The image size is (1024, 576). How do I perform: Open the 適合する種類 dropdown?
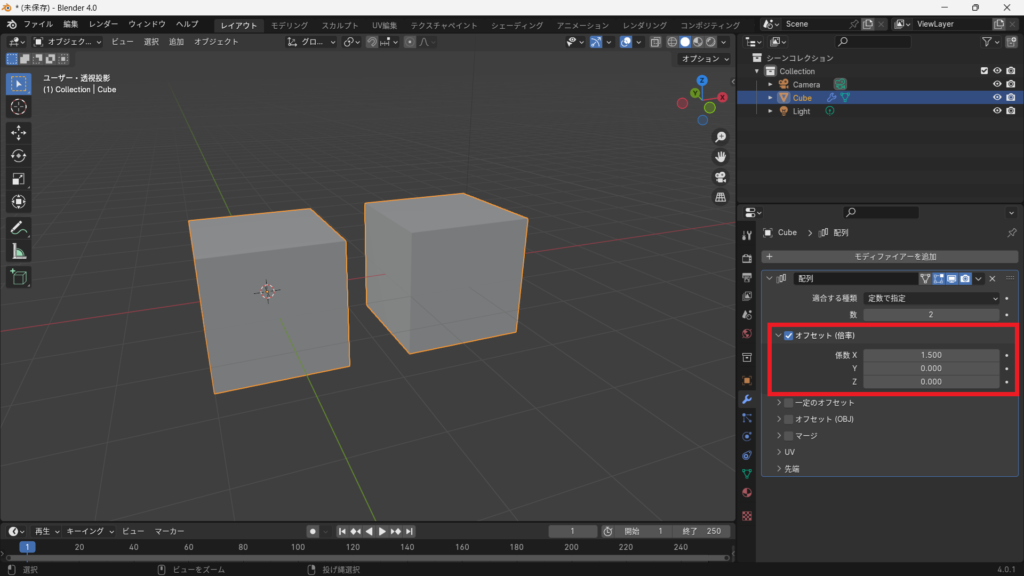(932, 298)
